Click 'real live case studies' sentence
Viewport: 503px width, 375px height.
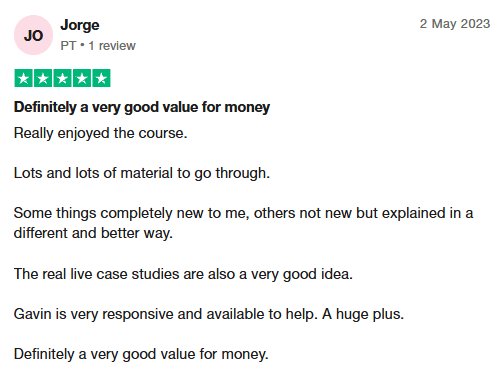tap(183, 274)
